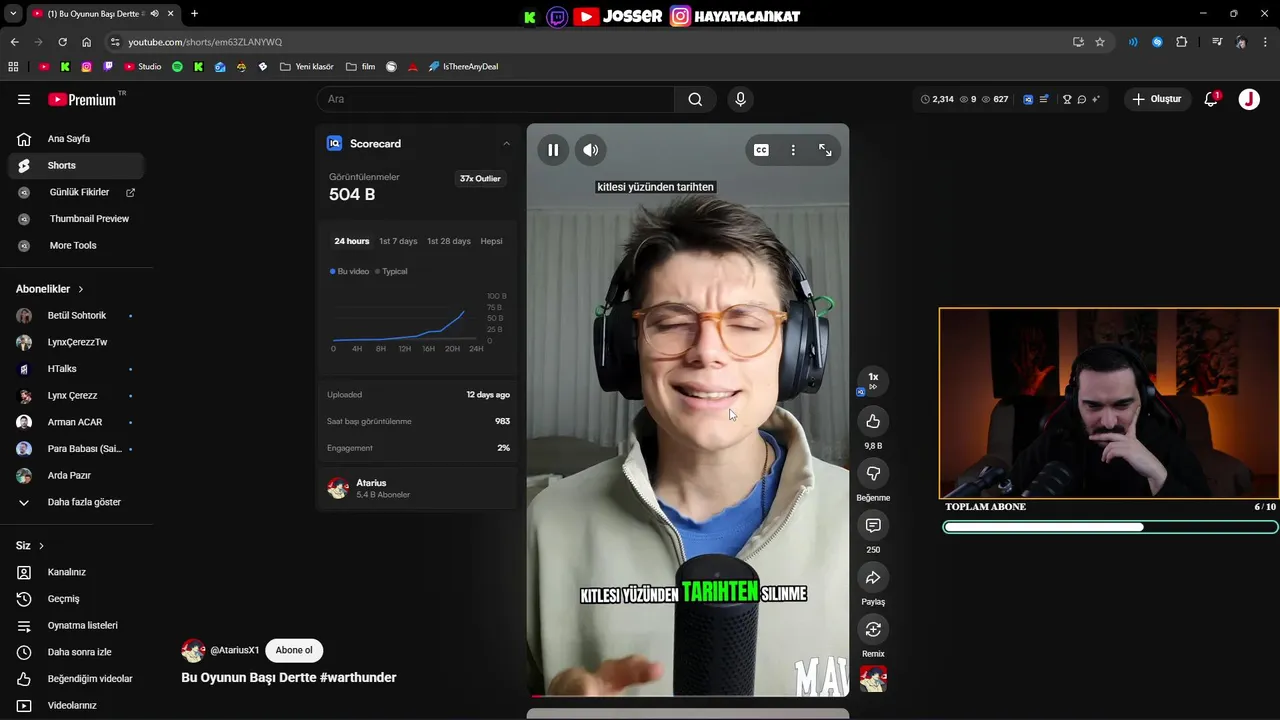
Task: Open Beğendiğim videolar
Action: tap(76, 679)
